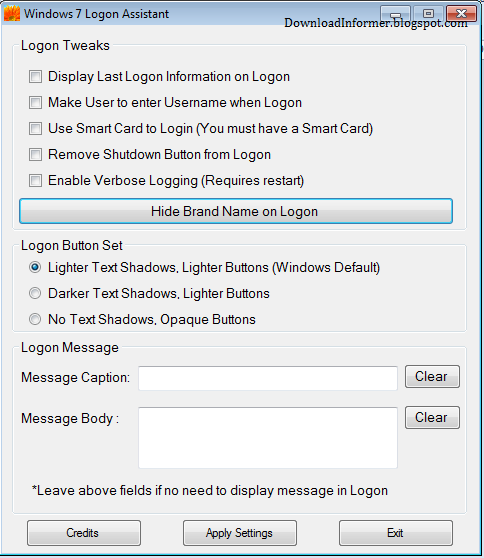The width and height of the screenshot is (484, 558).
Task: Click the Logon Tweaks group heading
Action: click(65, 46)
